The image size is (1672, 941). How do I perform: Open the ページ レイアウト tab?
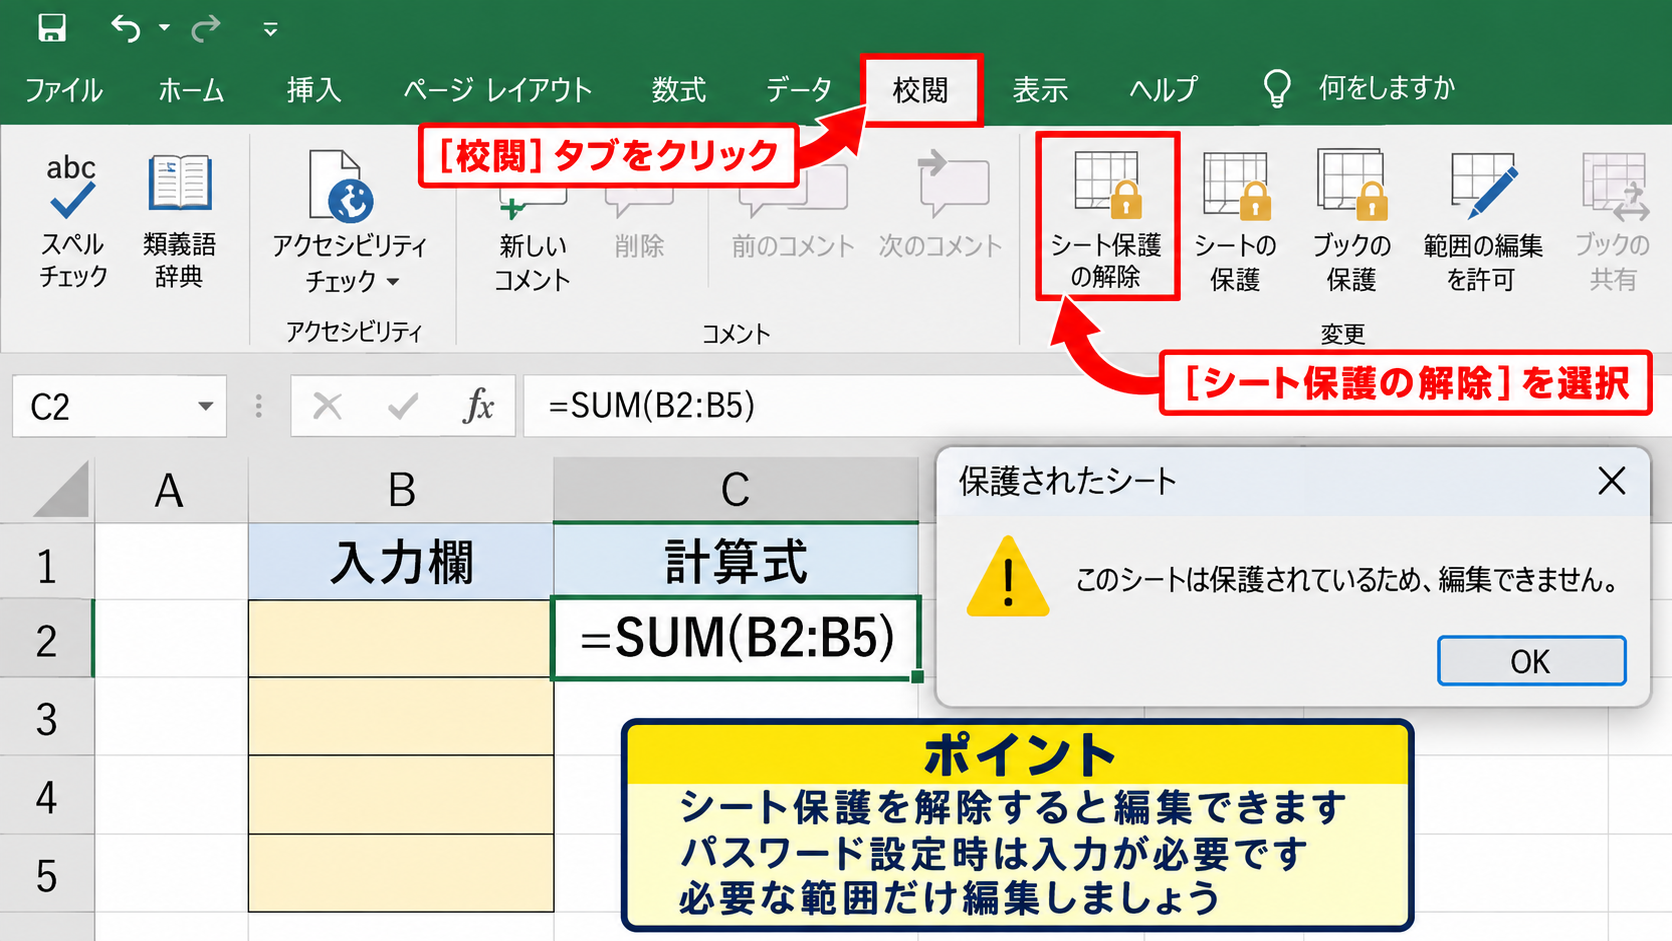click(497, 90)
